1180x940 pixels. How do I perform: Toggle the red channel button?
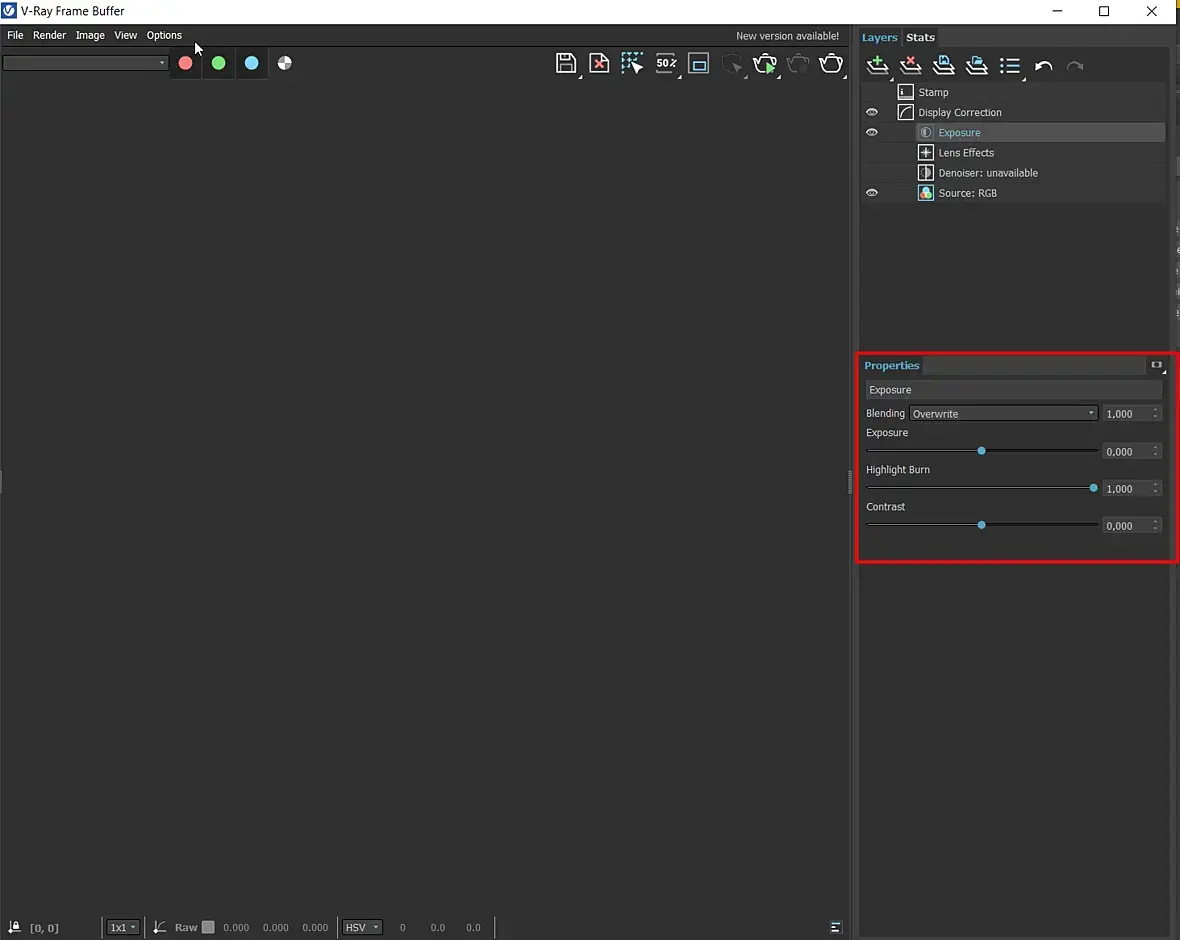[x=185, y=63]
